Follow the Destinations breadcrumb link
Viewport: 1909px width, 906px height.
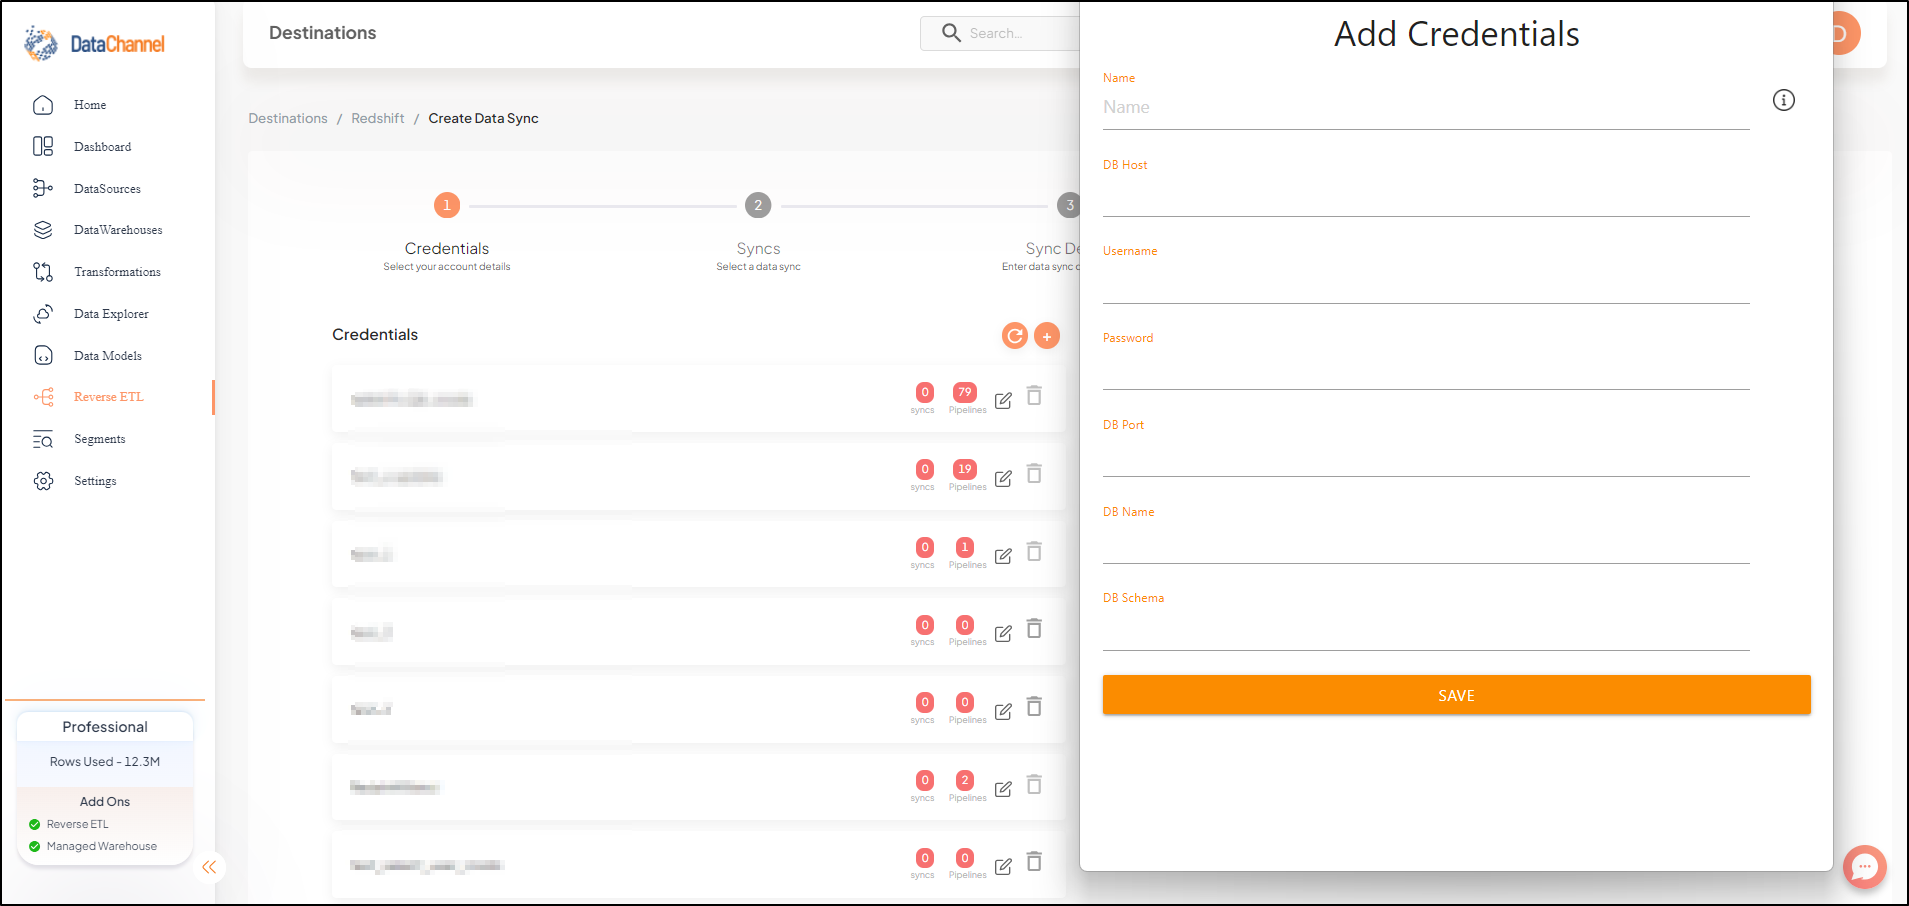click(288, 118)
